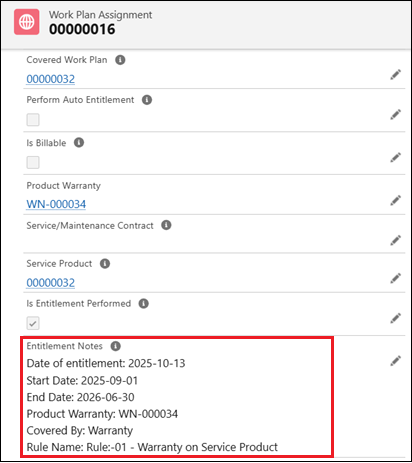Open Product Warranty link WN-000034
412x463 pixels.
tap(56, 204)
